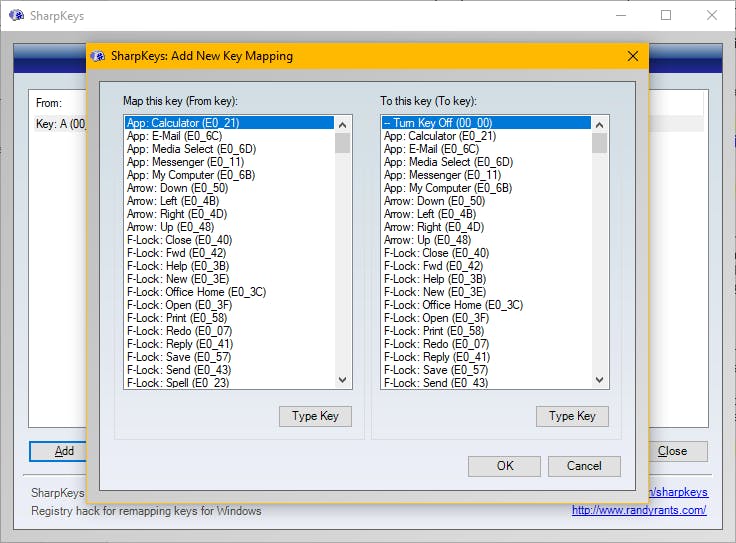
Task: Select F-Lock: Reply (E0_41) in From list
Action: (230, 344)
